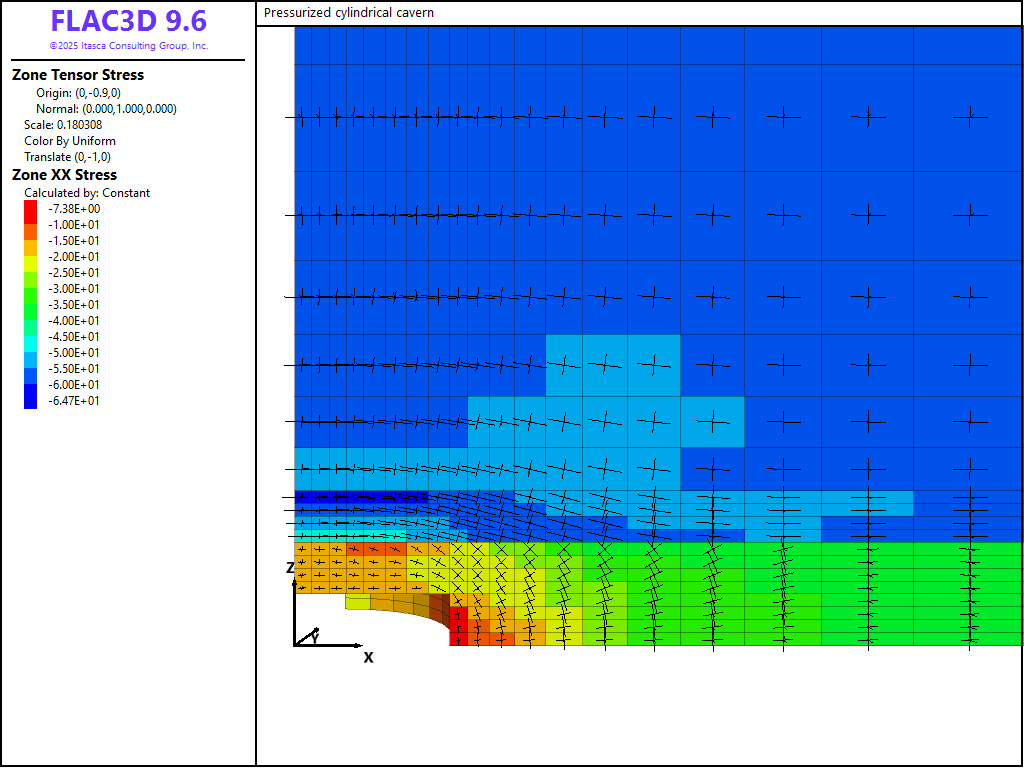Image resolution: width=1024 pixels, height=768 pixels.
Task: Click the 'Calculated by: Constant' legend entry
Action: coord(87,193)
